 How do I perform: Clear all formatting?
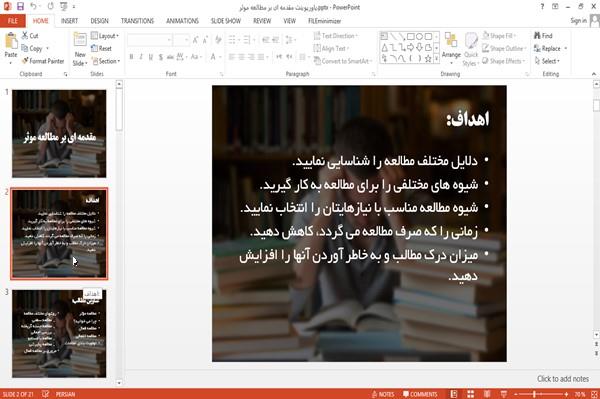pos(218,40)
